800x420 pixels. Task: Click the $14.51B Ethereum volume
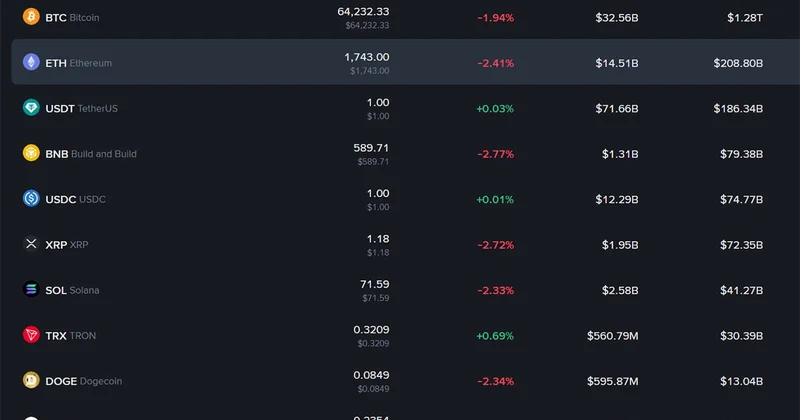(x=617, y=63)
